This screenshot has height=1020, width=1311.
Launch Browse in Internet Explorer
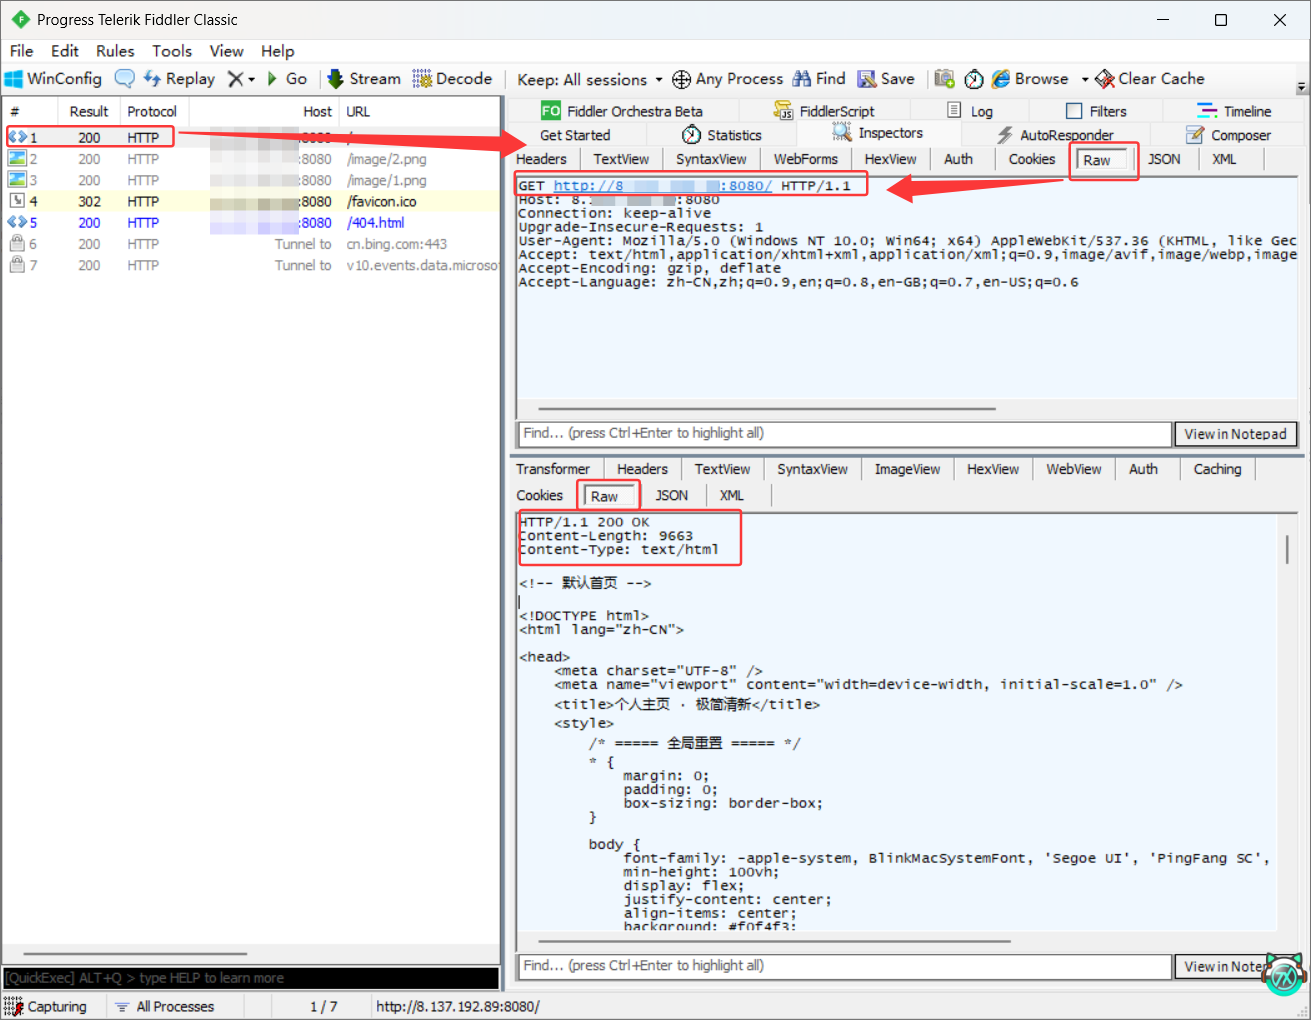[1030, 79]
